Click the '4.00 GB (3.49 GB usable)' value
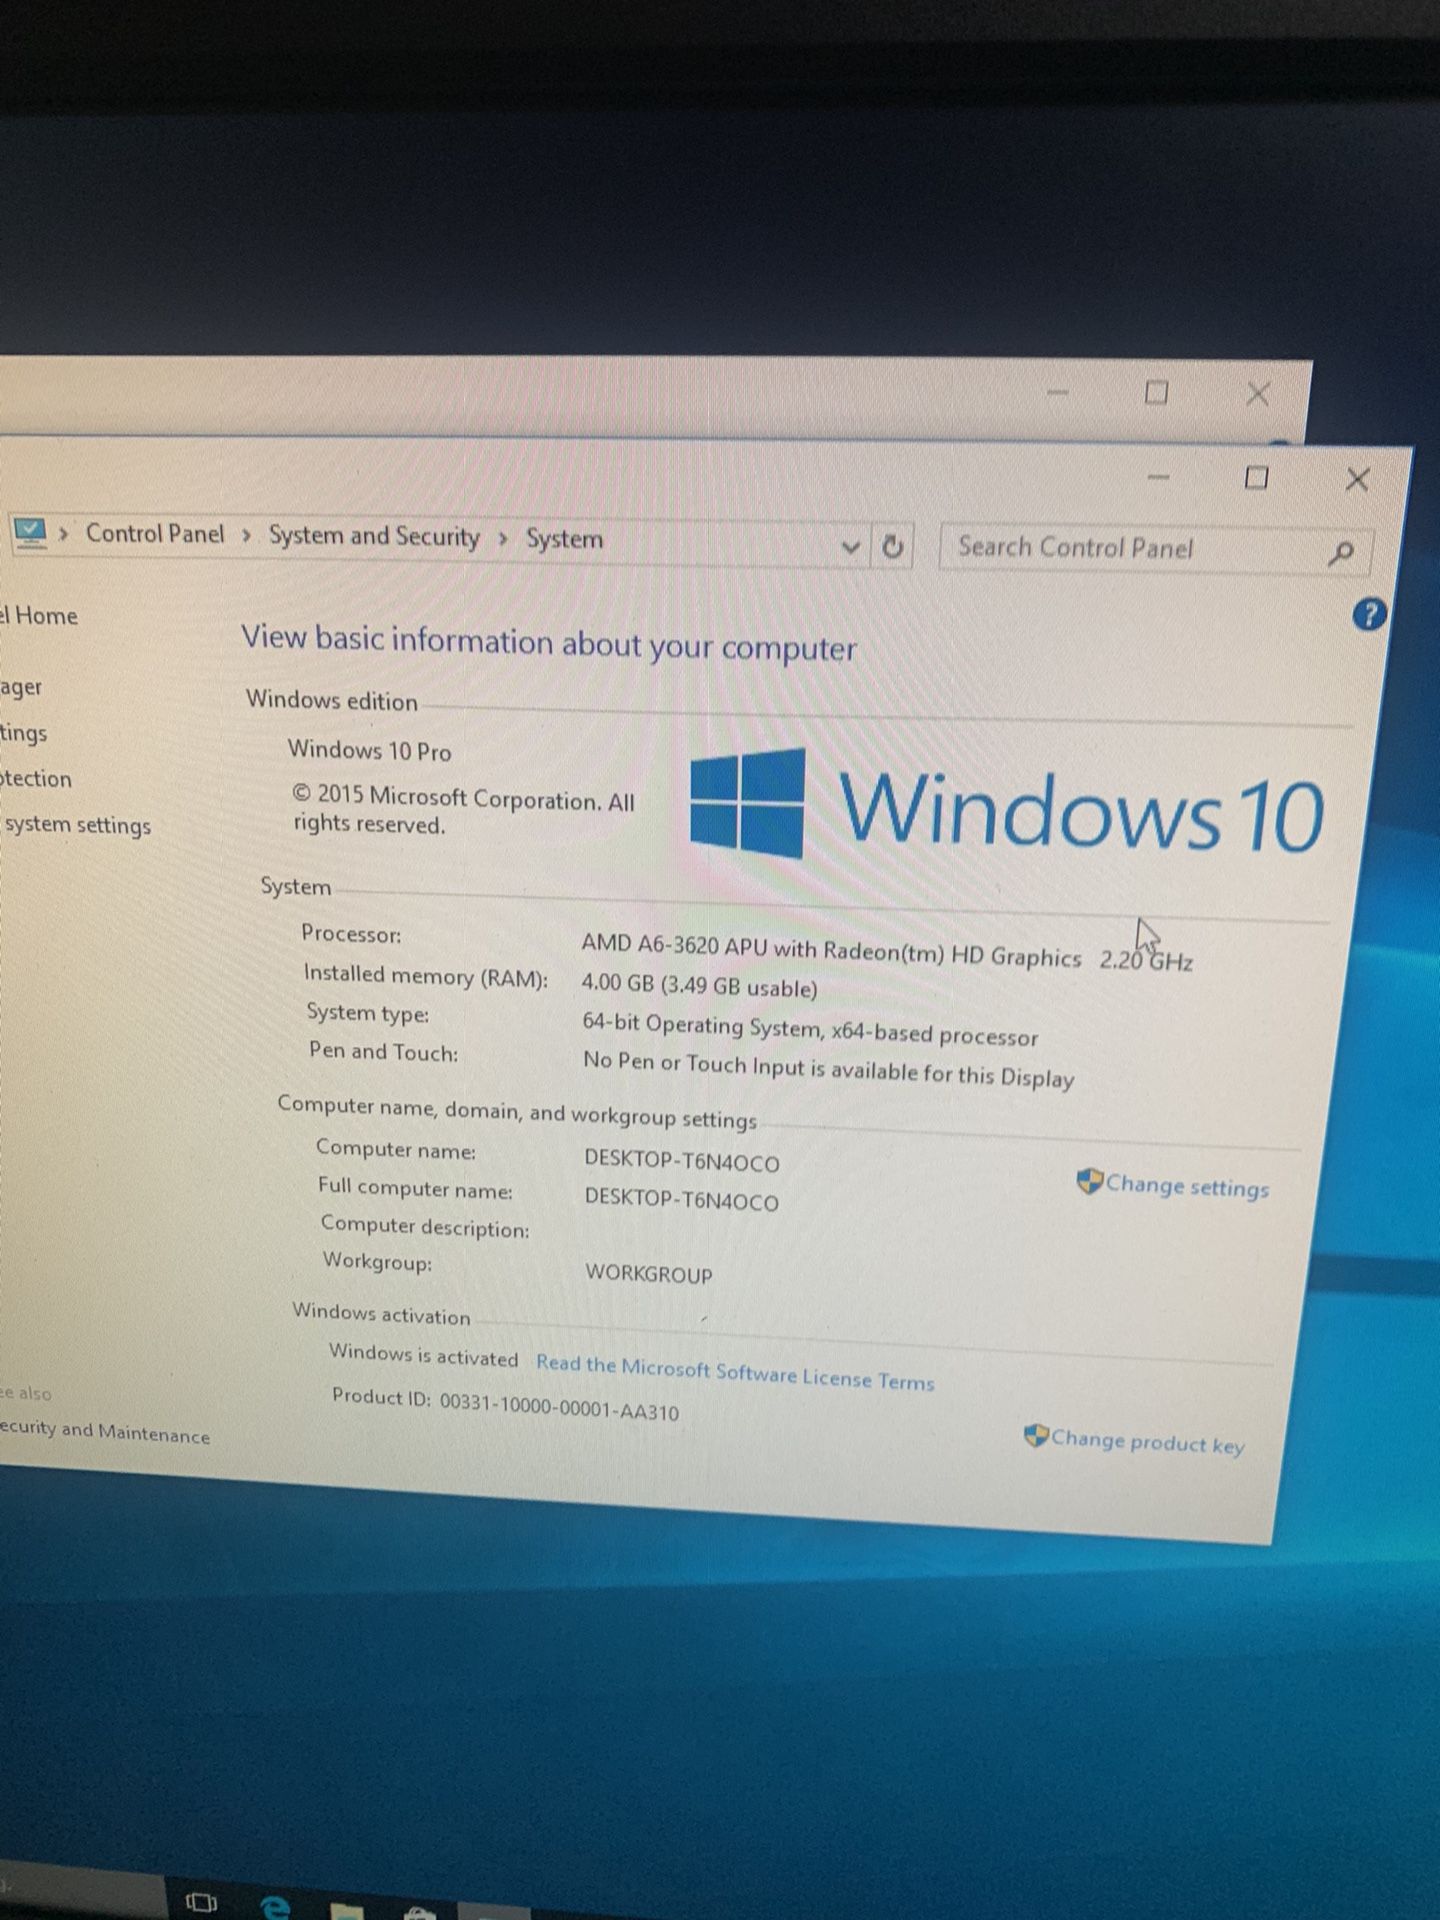 click(699, 986)
